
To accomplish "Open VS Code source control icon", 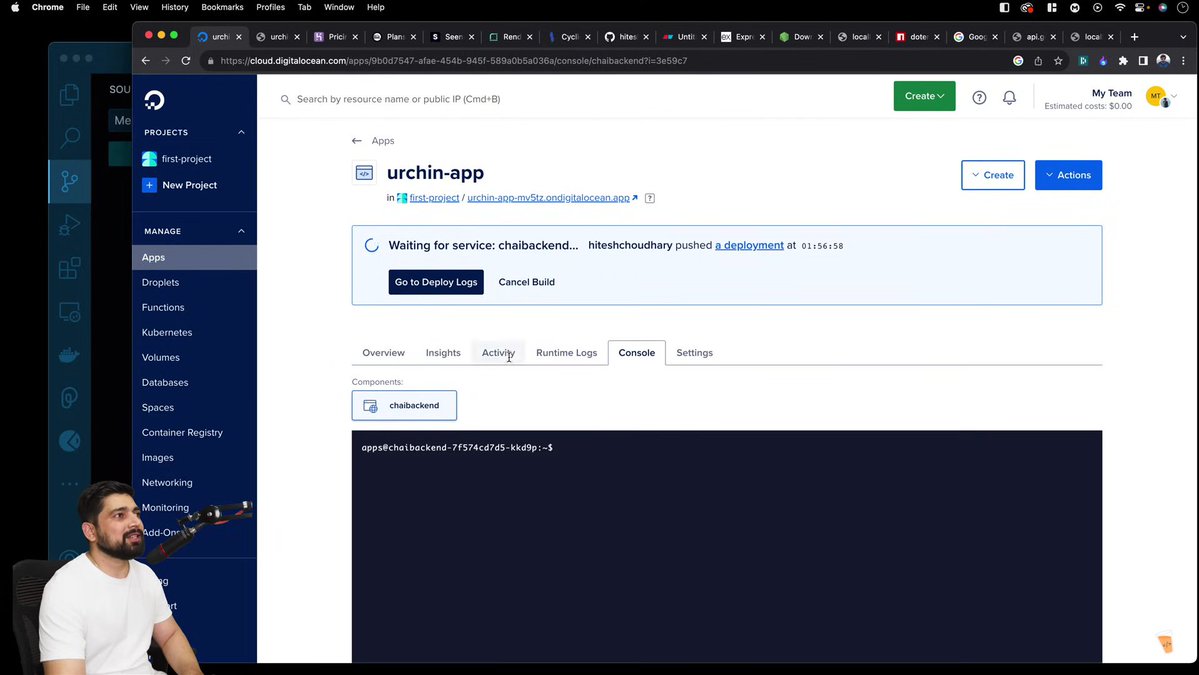I will coord(70,181).
